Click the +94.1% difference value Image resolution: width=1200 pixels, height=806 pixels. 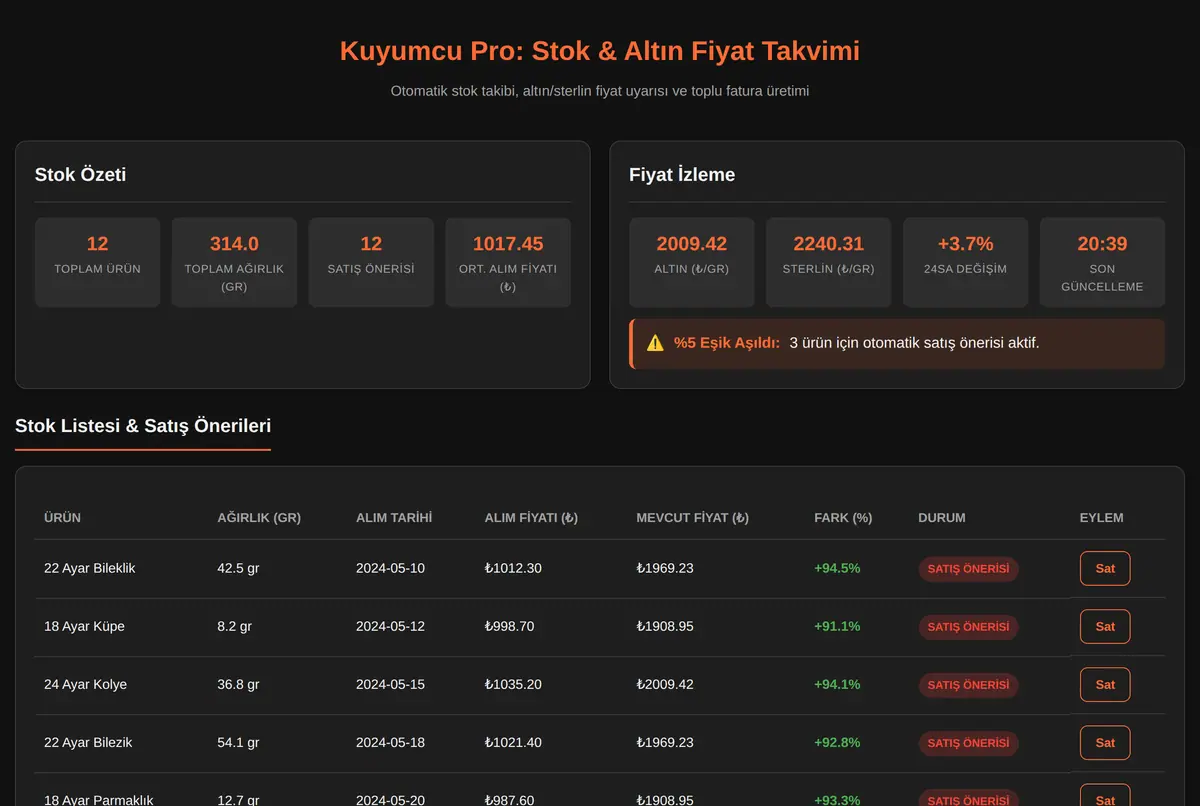tap(837, 684)
